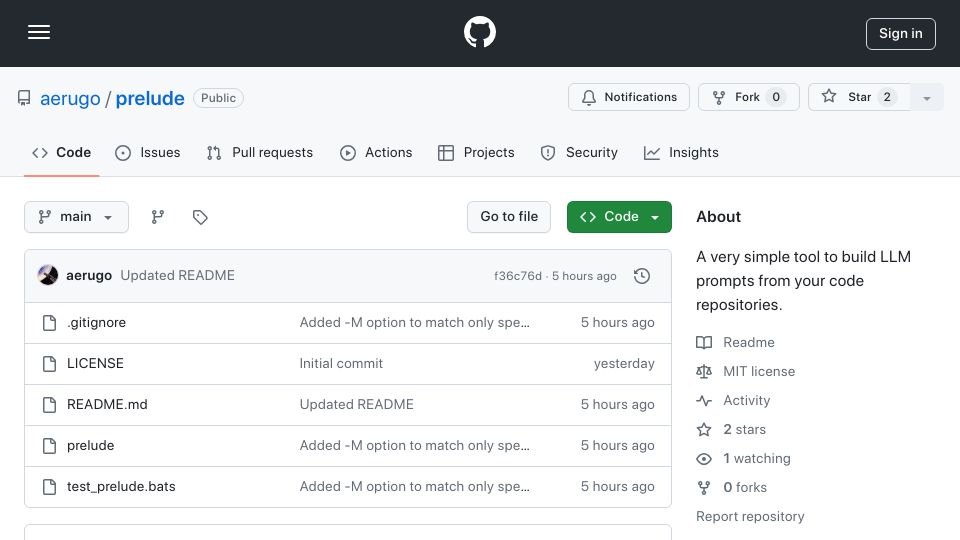View the 0 forks link
The width and height of the screenshot is (960, 540).
coord(732,487)
